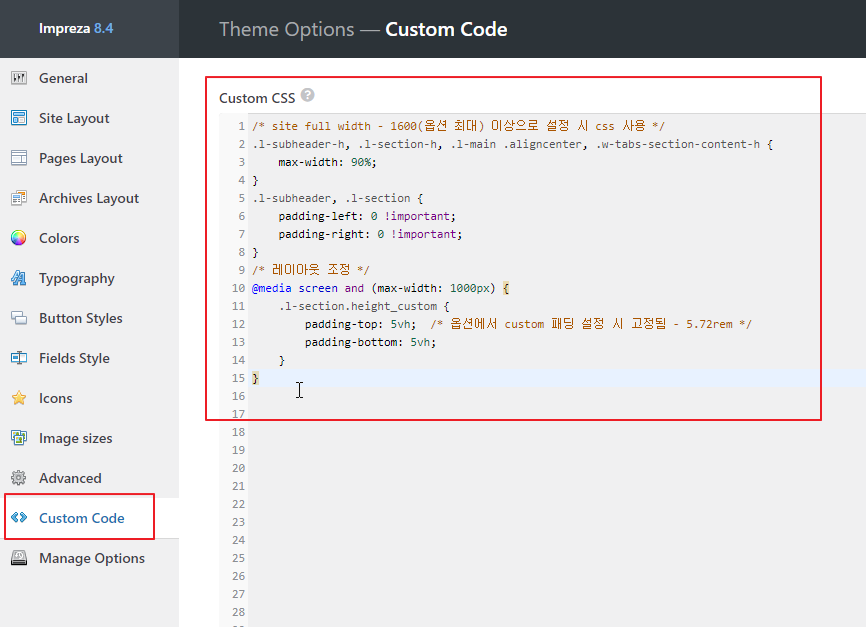Viewport: 866px width, 627px height.
Task: Select Custom Code label in sidebar
Action: click(x=82, y=518)
